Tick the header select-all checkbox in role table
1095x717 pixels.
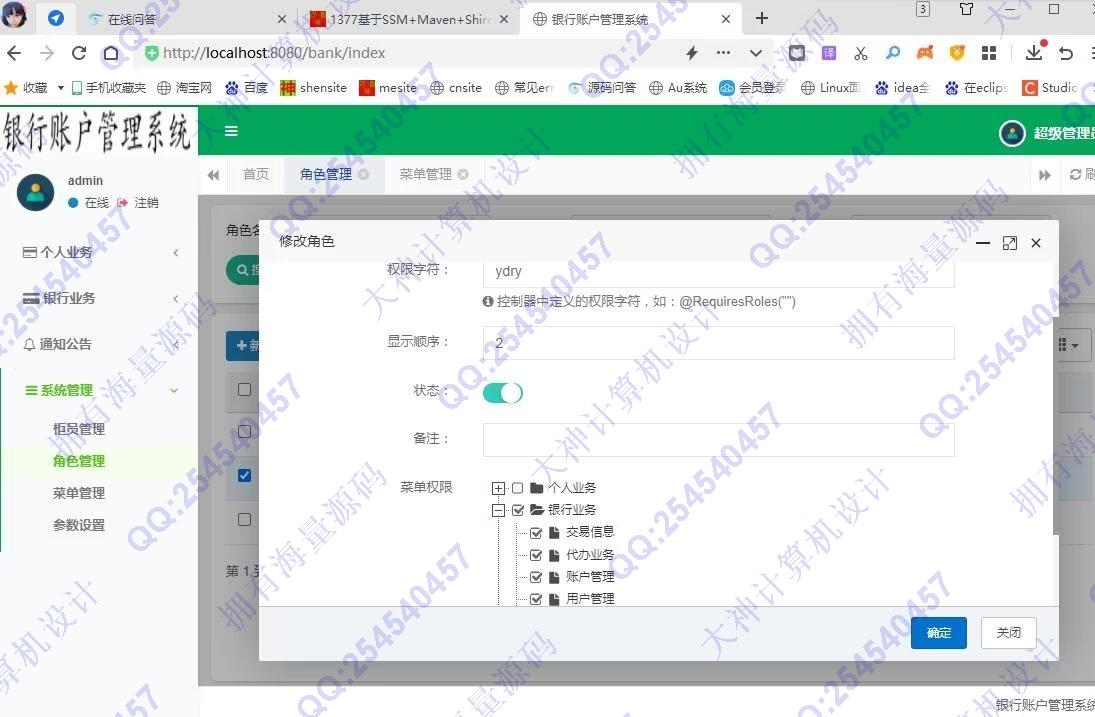(244, 390)
